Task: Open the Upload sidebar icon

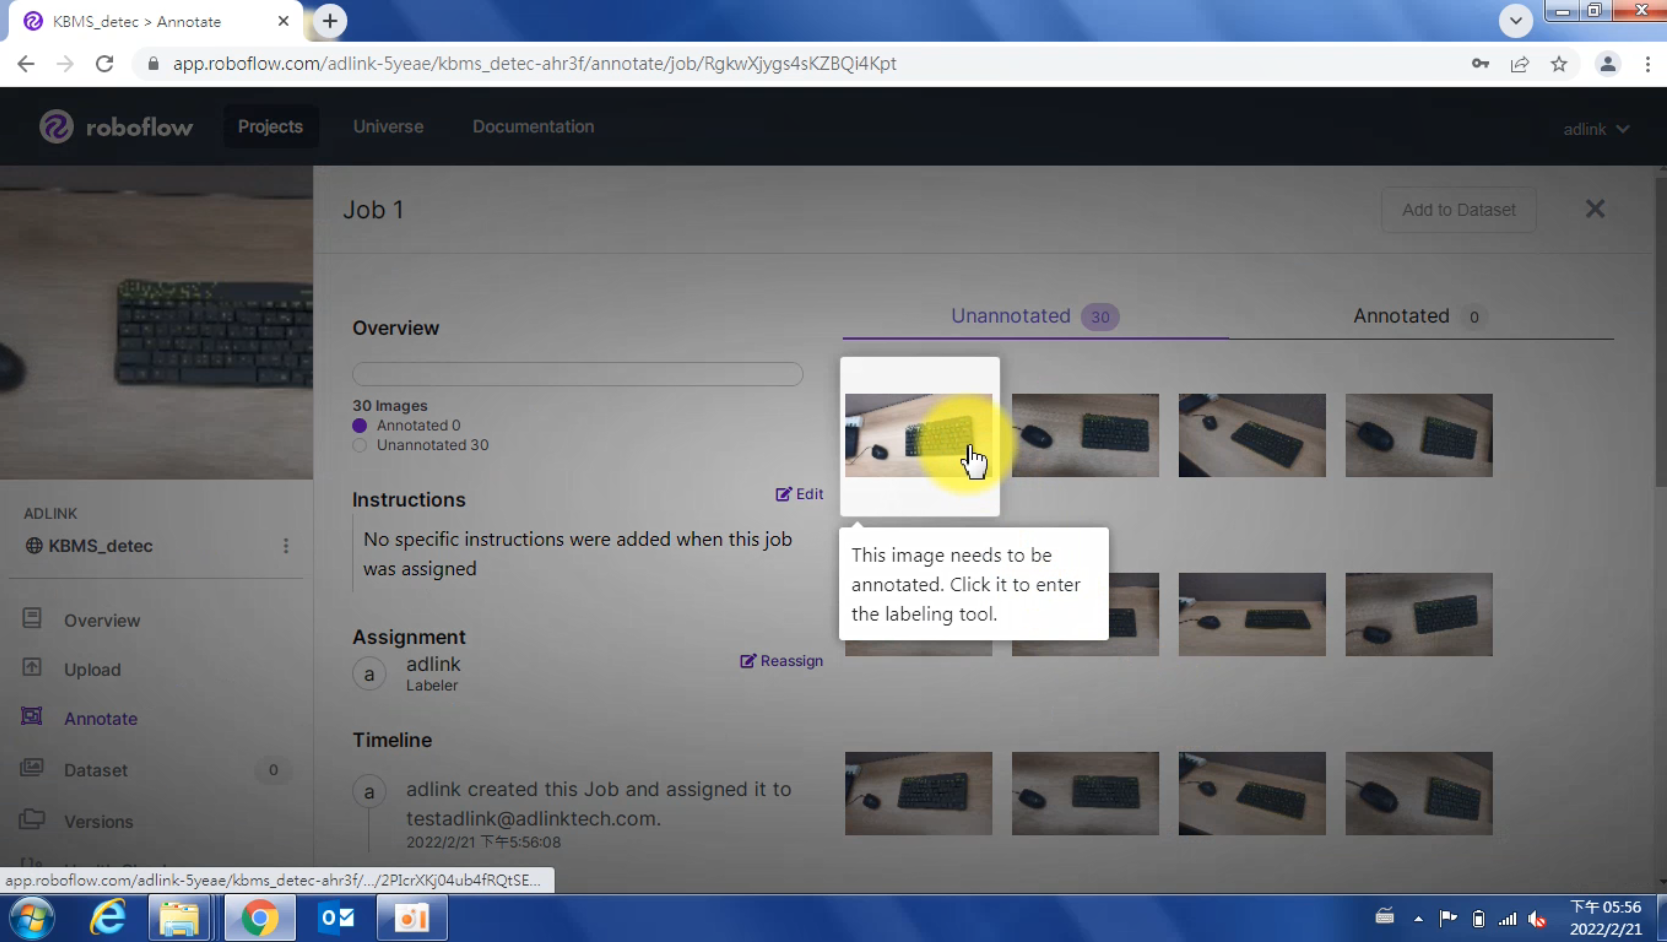Action: (32, 668)
